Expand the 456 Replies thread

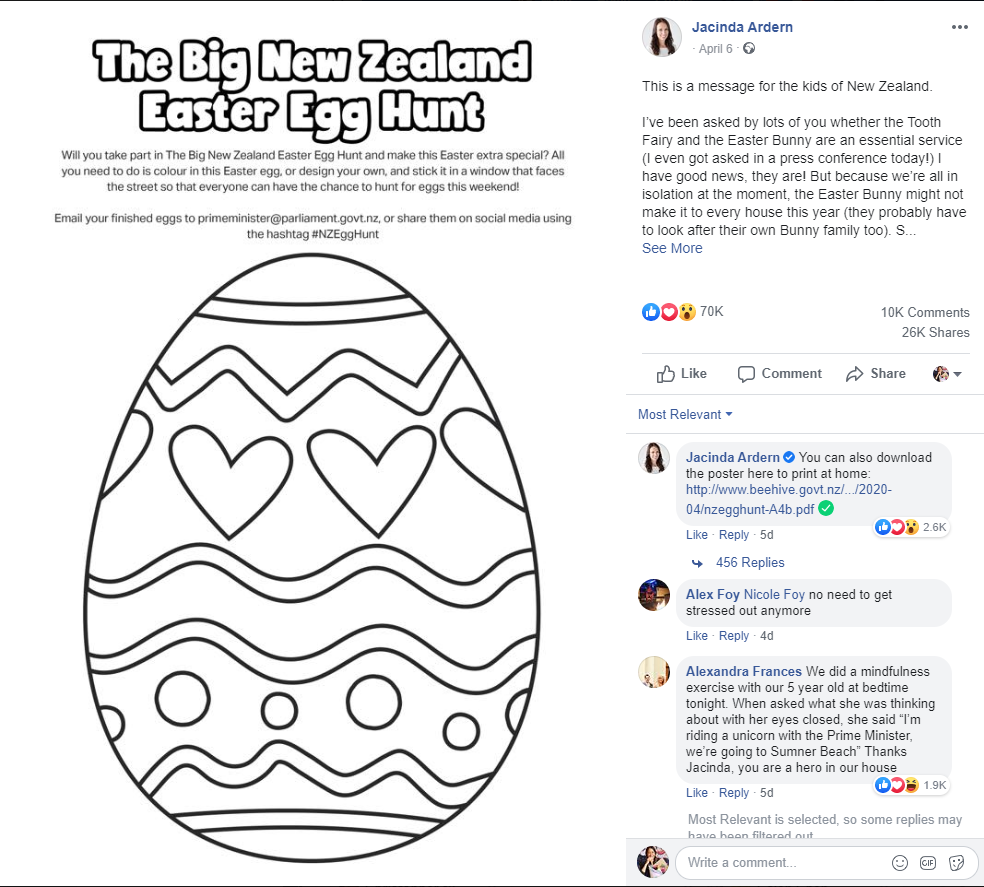pos(749,563)
